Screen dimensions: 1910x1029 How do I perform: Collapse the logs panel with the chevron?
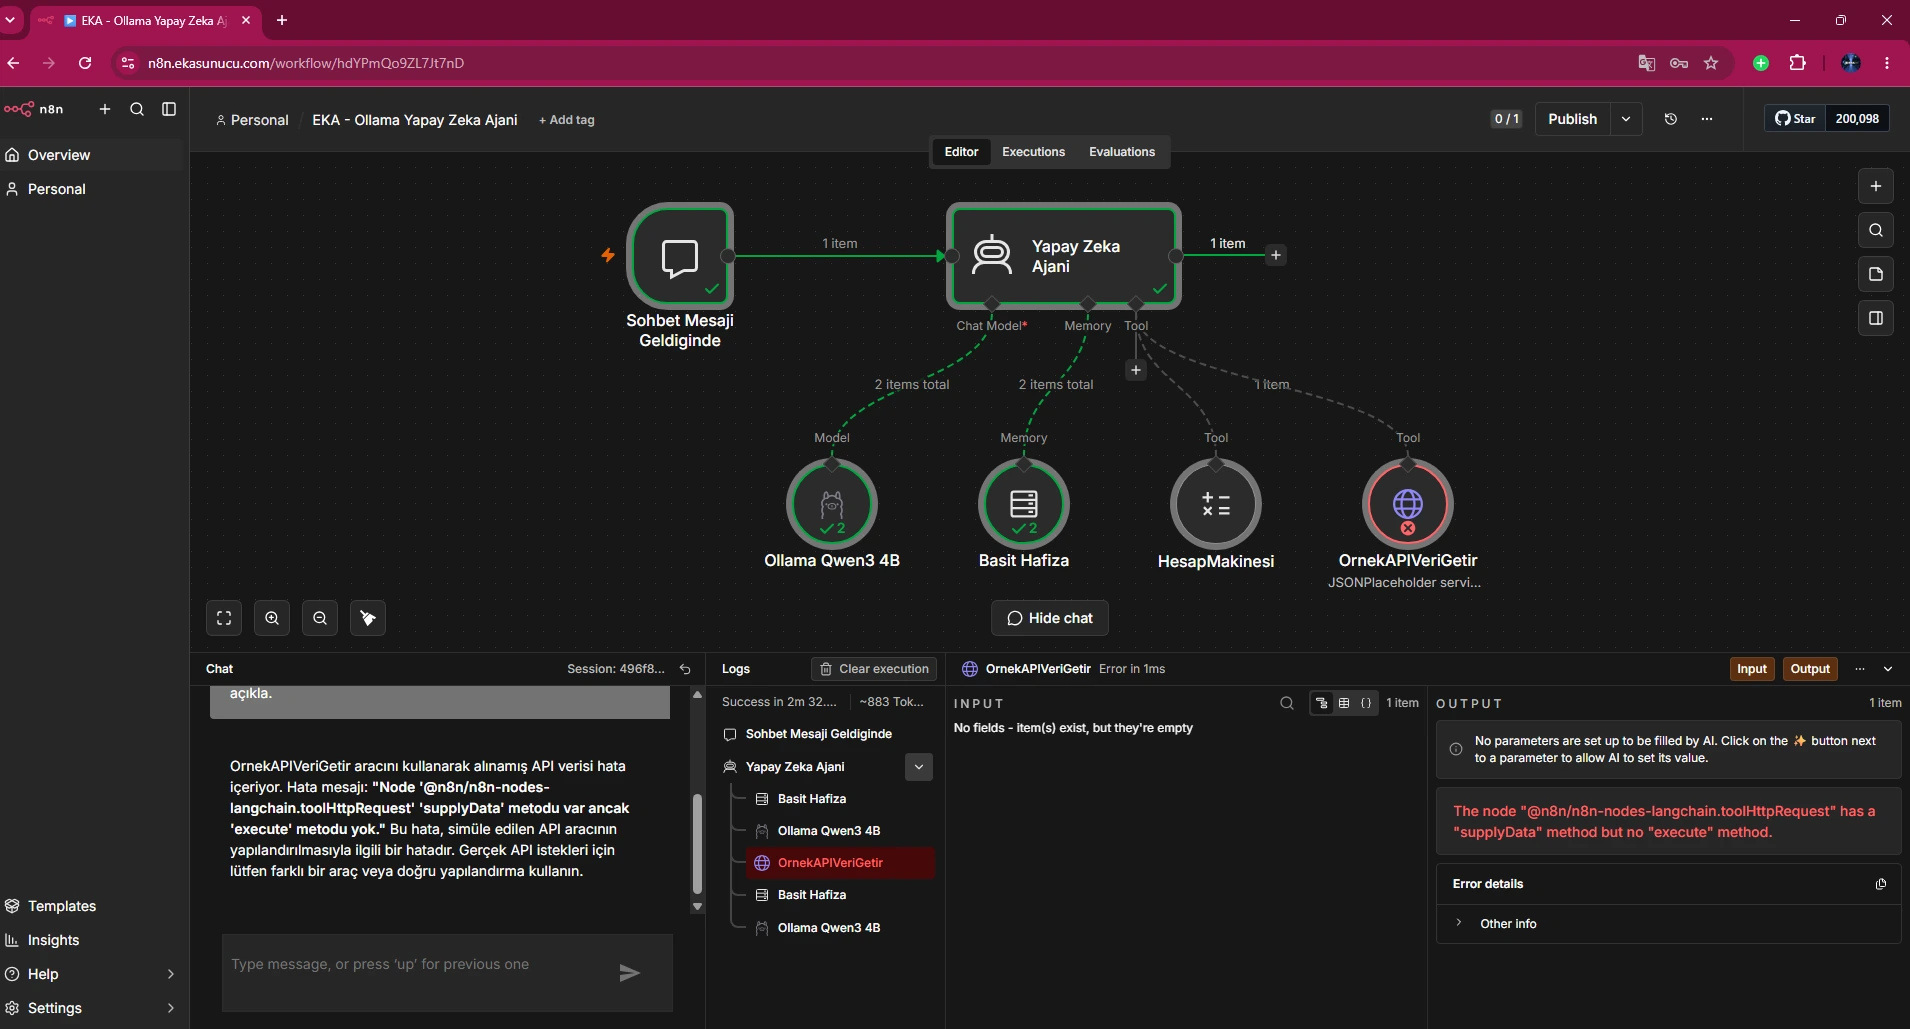1888,669
